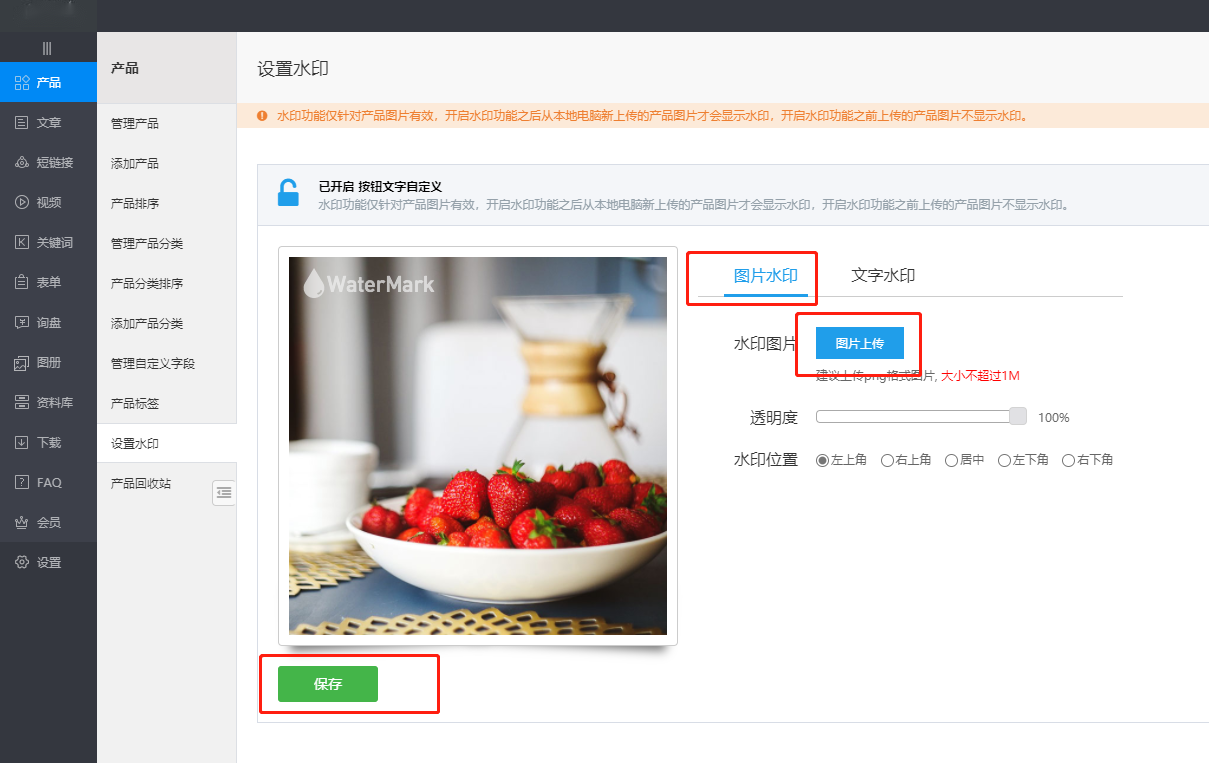Viewport: 1209px width, 763px height.
Task: Switch to the 图片水印 tab
Action: coord(765,276)
